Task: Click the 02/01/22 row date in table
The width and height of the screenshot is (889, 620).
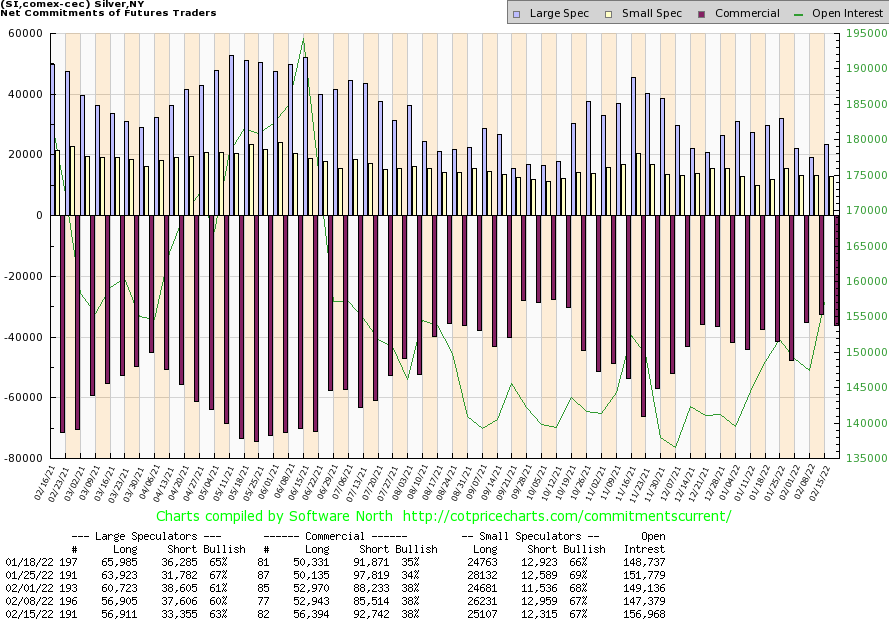Action: tap(25, 587)
